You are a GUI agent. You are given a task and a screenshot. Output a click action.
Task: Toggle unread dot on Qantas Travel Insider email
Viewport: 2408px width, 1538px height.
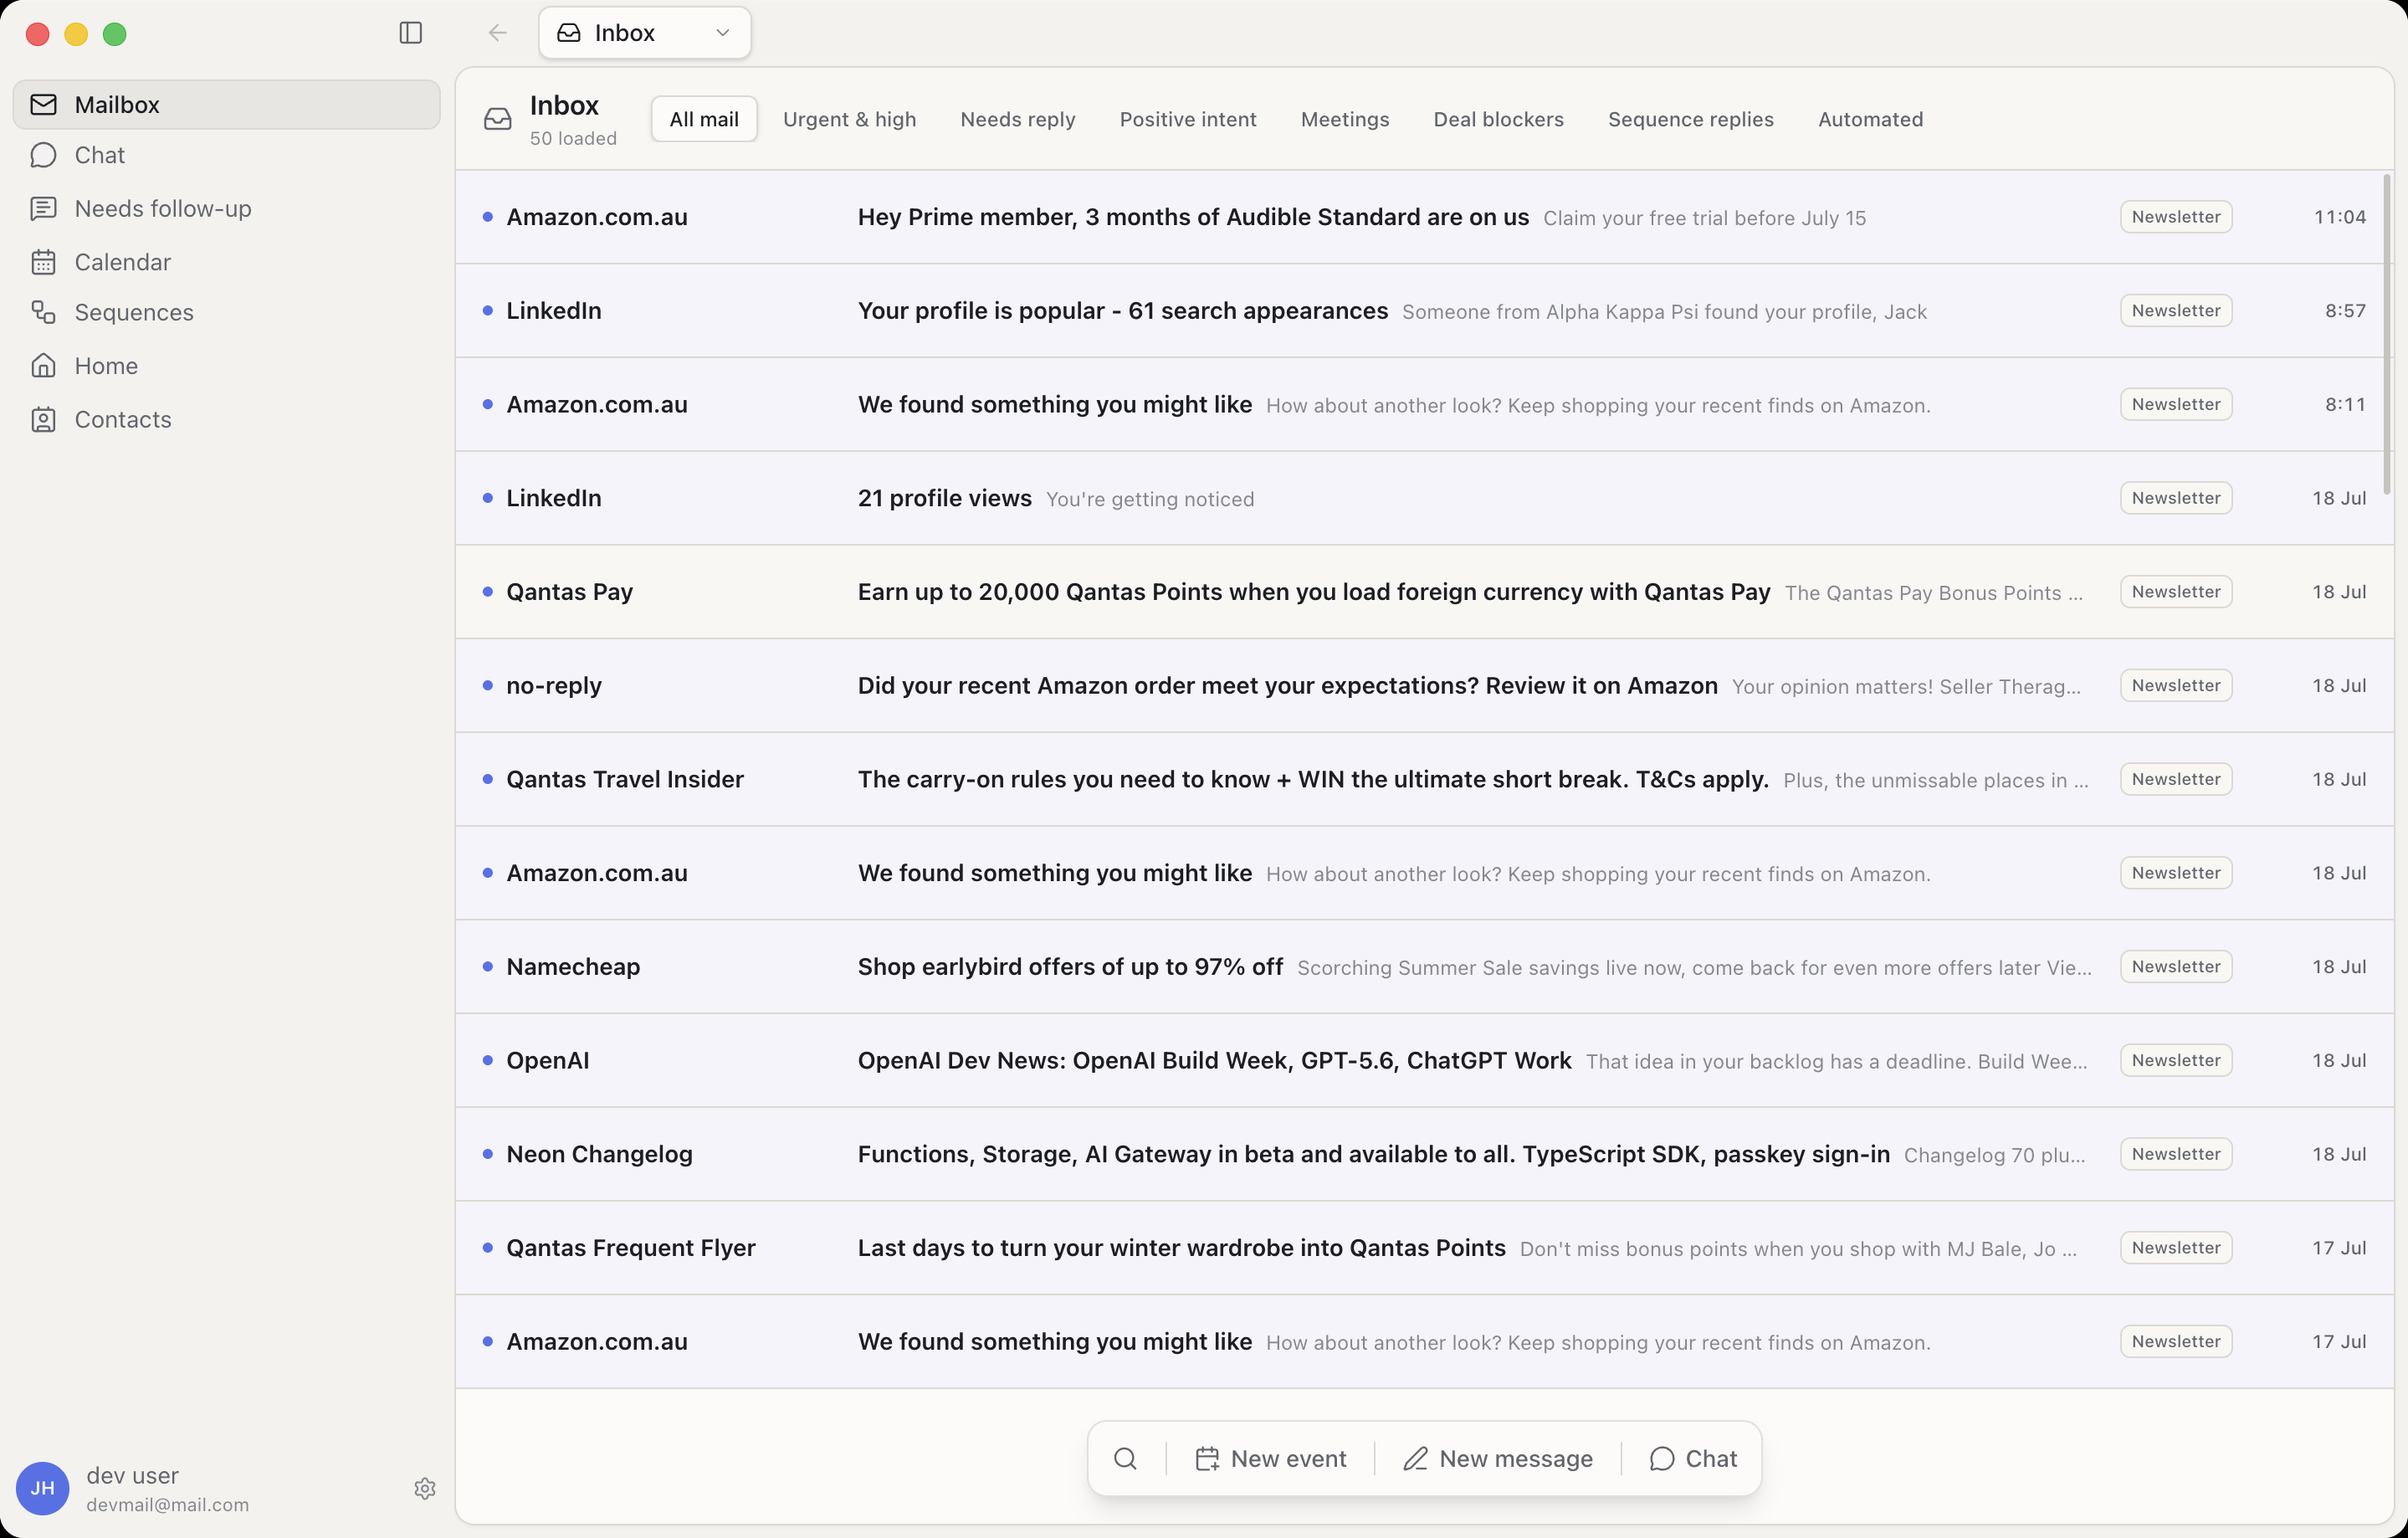click(x=487, y=779)
